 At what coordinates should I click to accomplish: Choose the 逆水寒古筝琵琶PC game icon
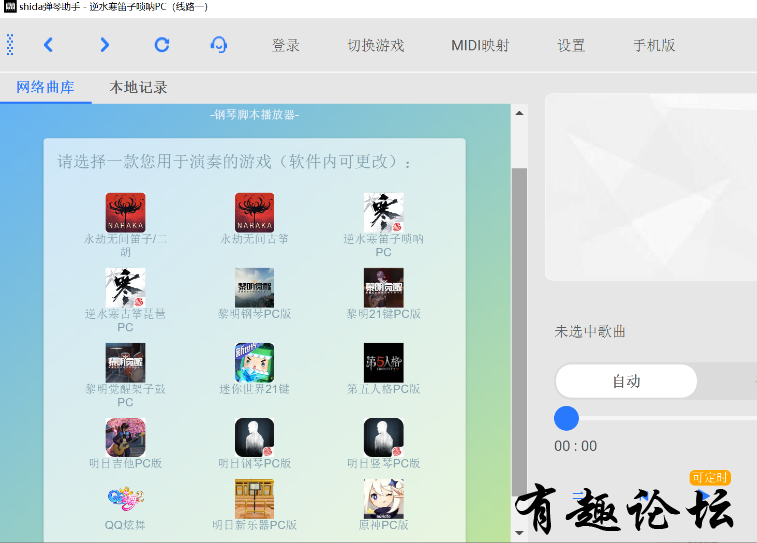(126, 288)
